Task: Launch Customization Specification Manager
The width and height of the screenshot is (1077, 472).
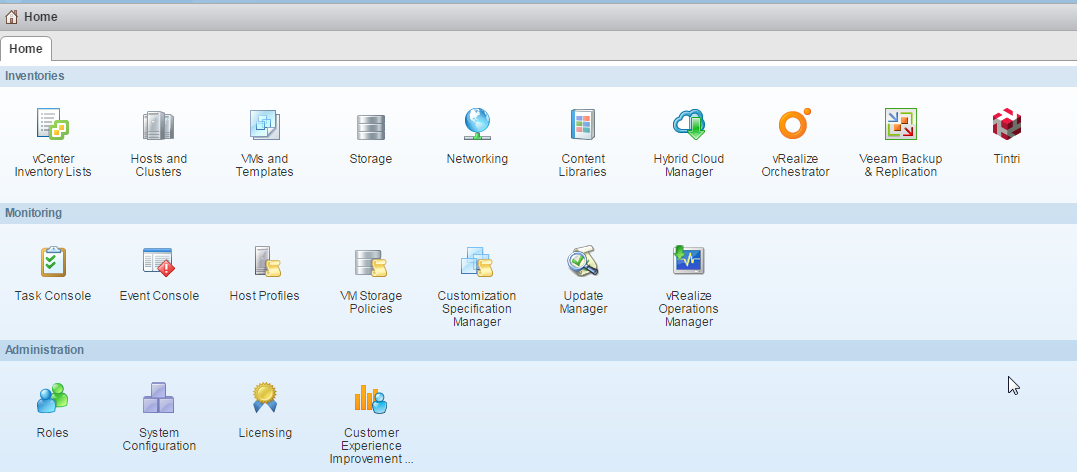Action: [x=477, y=263]
